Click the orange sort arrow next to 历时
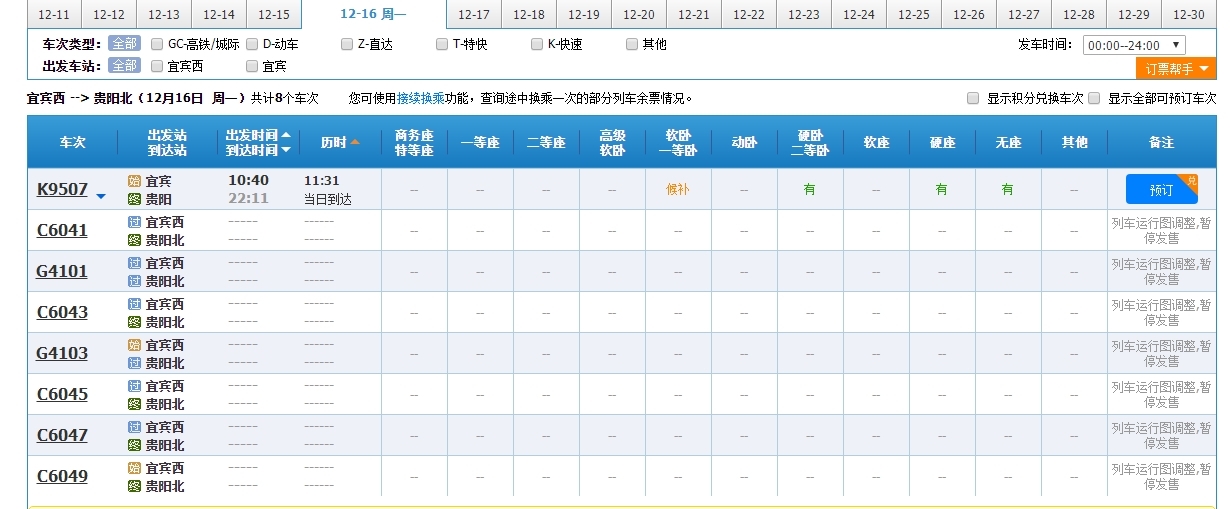The height and width of the screenshot is (509, 1230). click(355, 143)
